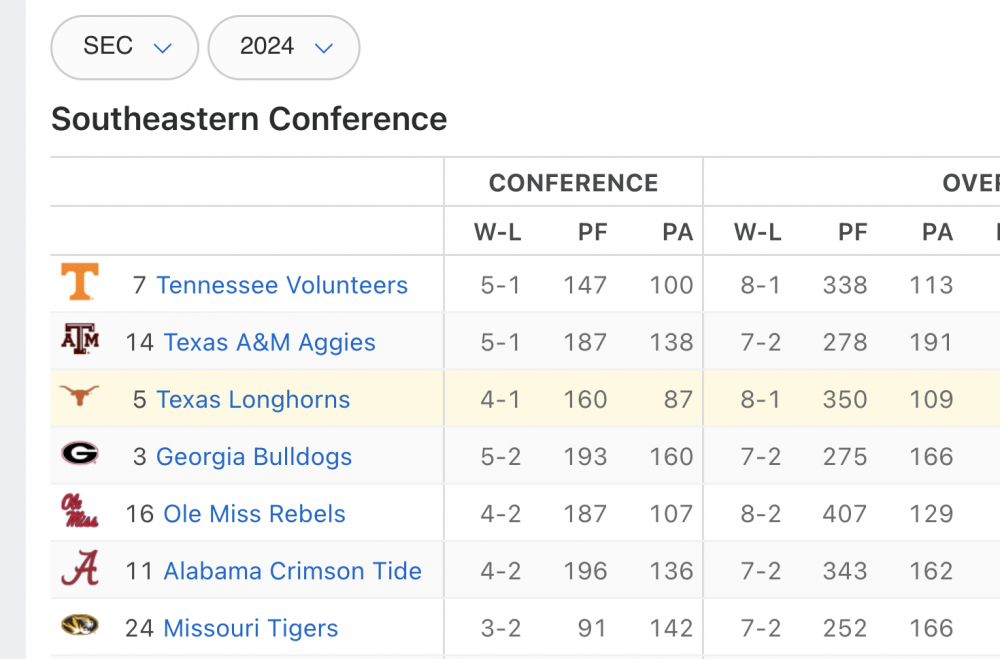Click the Texas Longhorns logo icon
The height and width of the screenshot is (659, 1000).
point(80,397)
